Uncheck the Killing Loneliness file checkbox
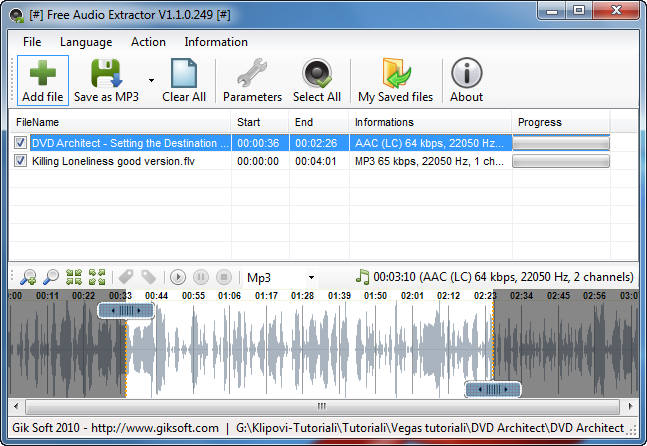 click(20, 160)
